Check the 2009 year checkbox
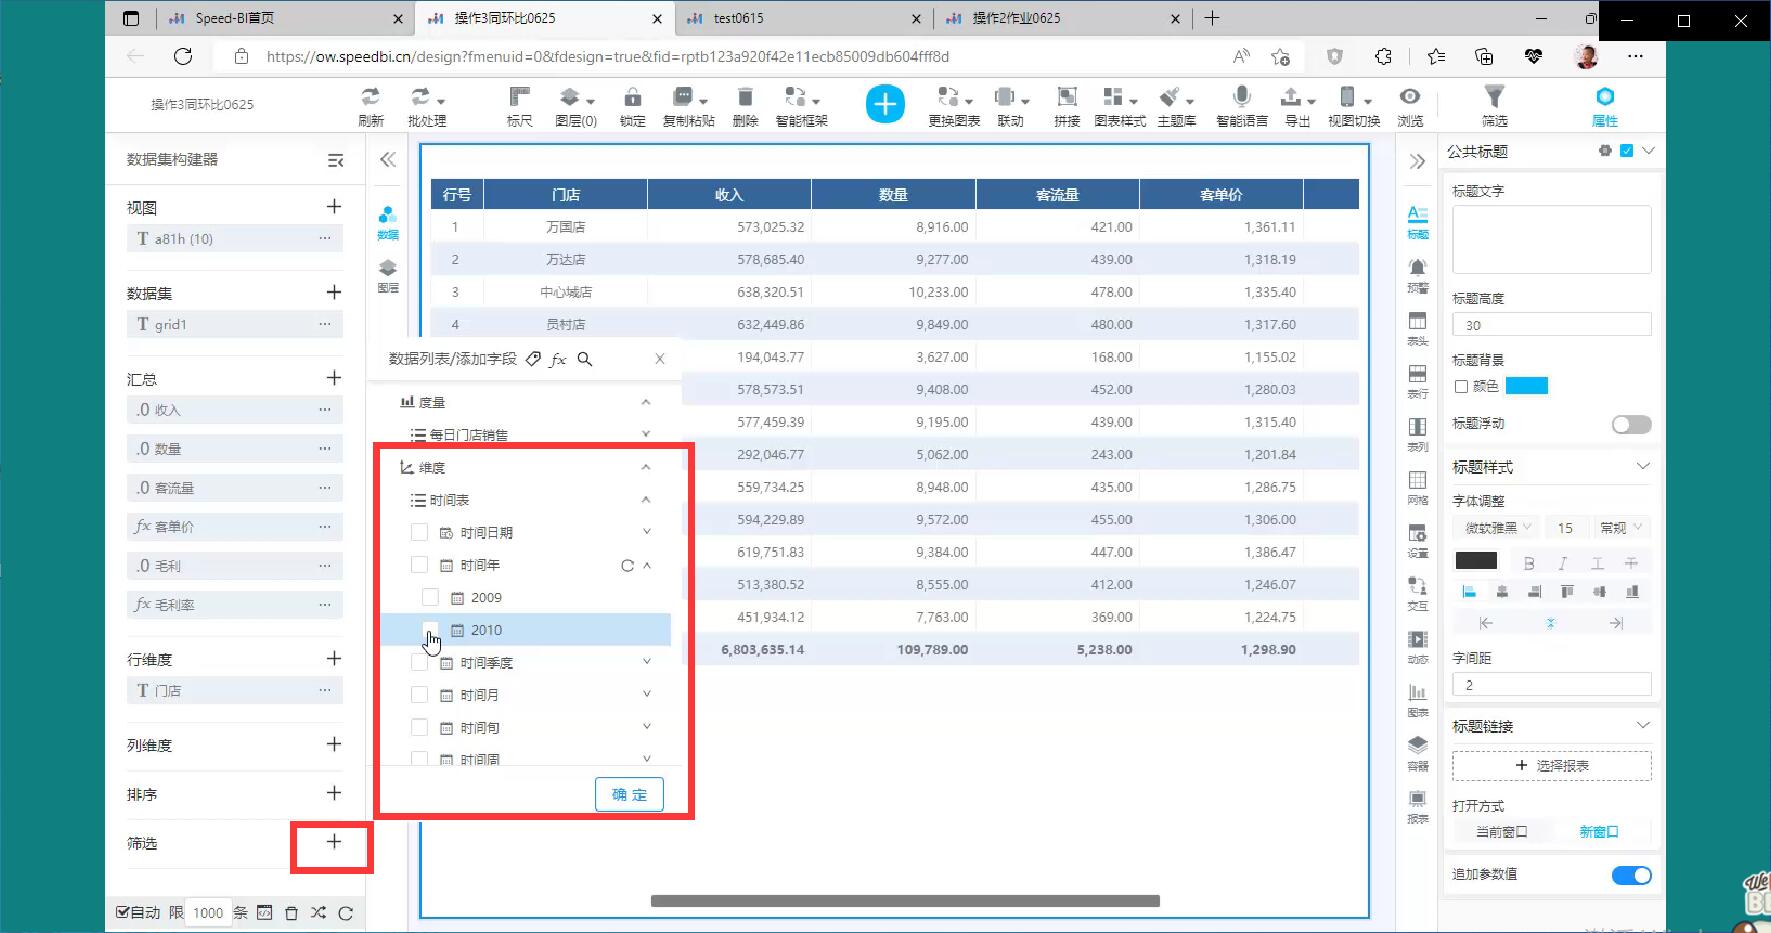The image size is (1771, 933). (x=430, y=597)
